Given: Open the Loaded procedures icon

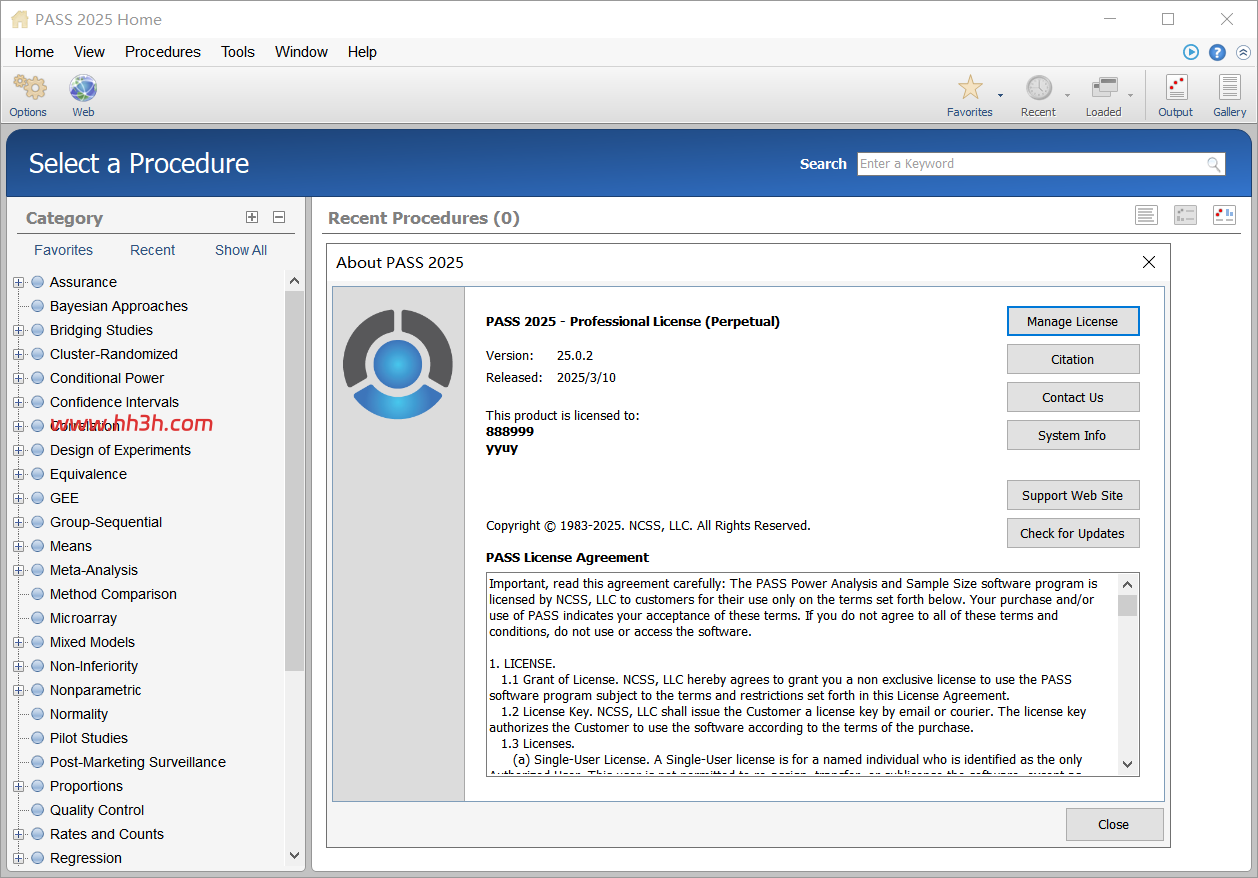Looking at the screenshot, I should tap(1105, 88).
